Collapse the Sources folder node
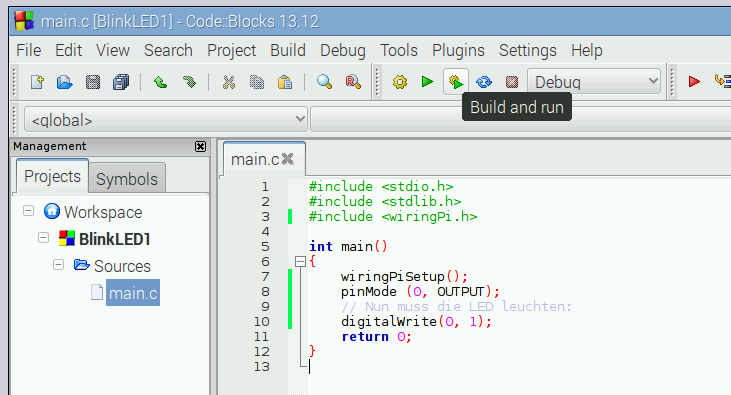731x395 pixels. click(58, 265)
